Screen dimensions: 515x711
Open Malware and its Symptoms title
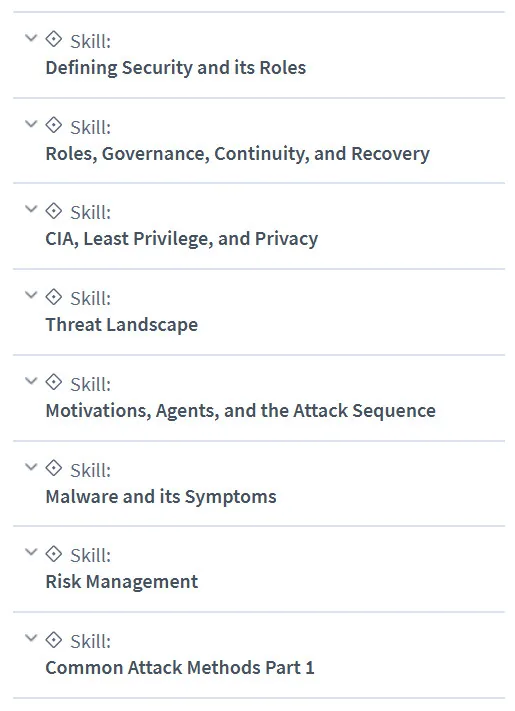pyautogui.click(x=161, y=497)
